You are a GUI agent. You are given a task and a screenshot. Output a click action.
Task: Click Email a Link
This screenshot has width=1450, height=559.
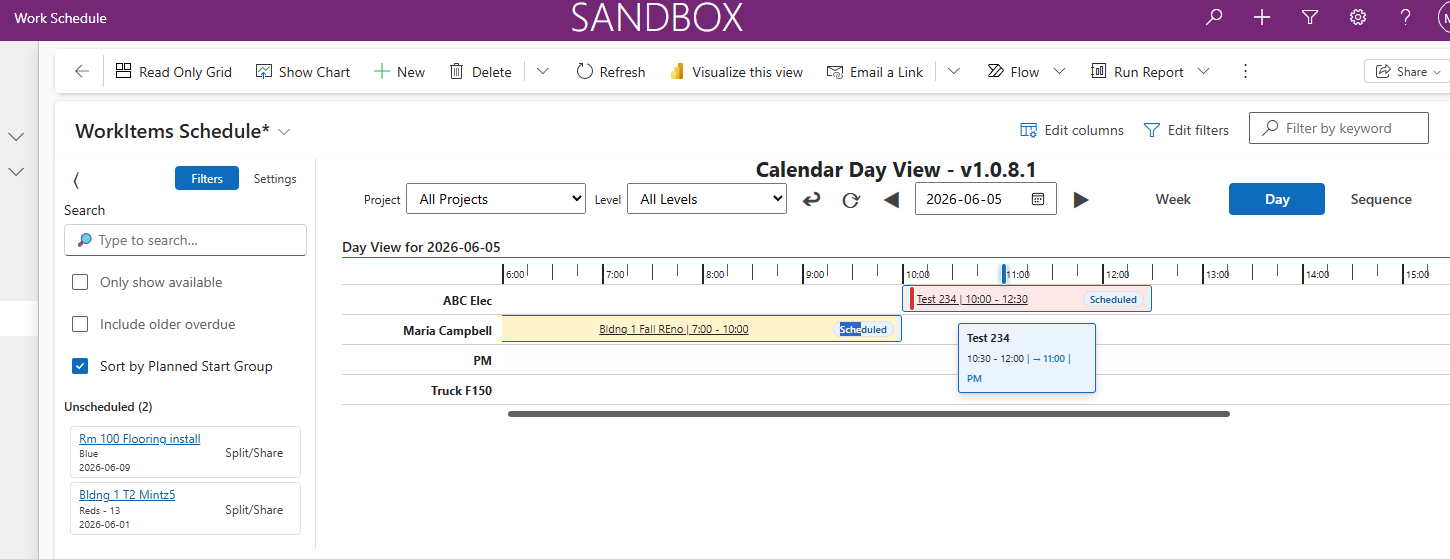[875, 72]
